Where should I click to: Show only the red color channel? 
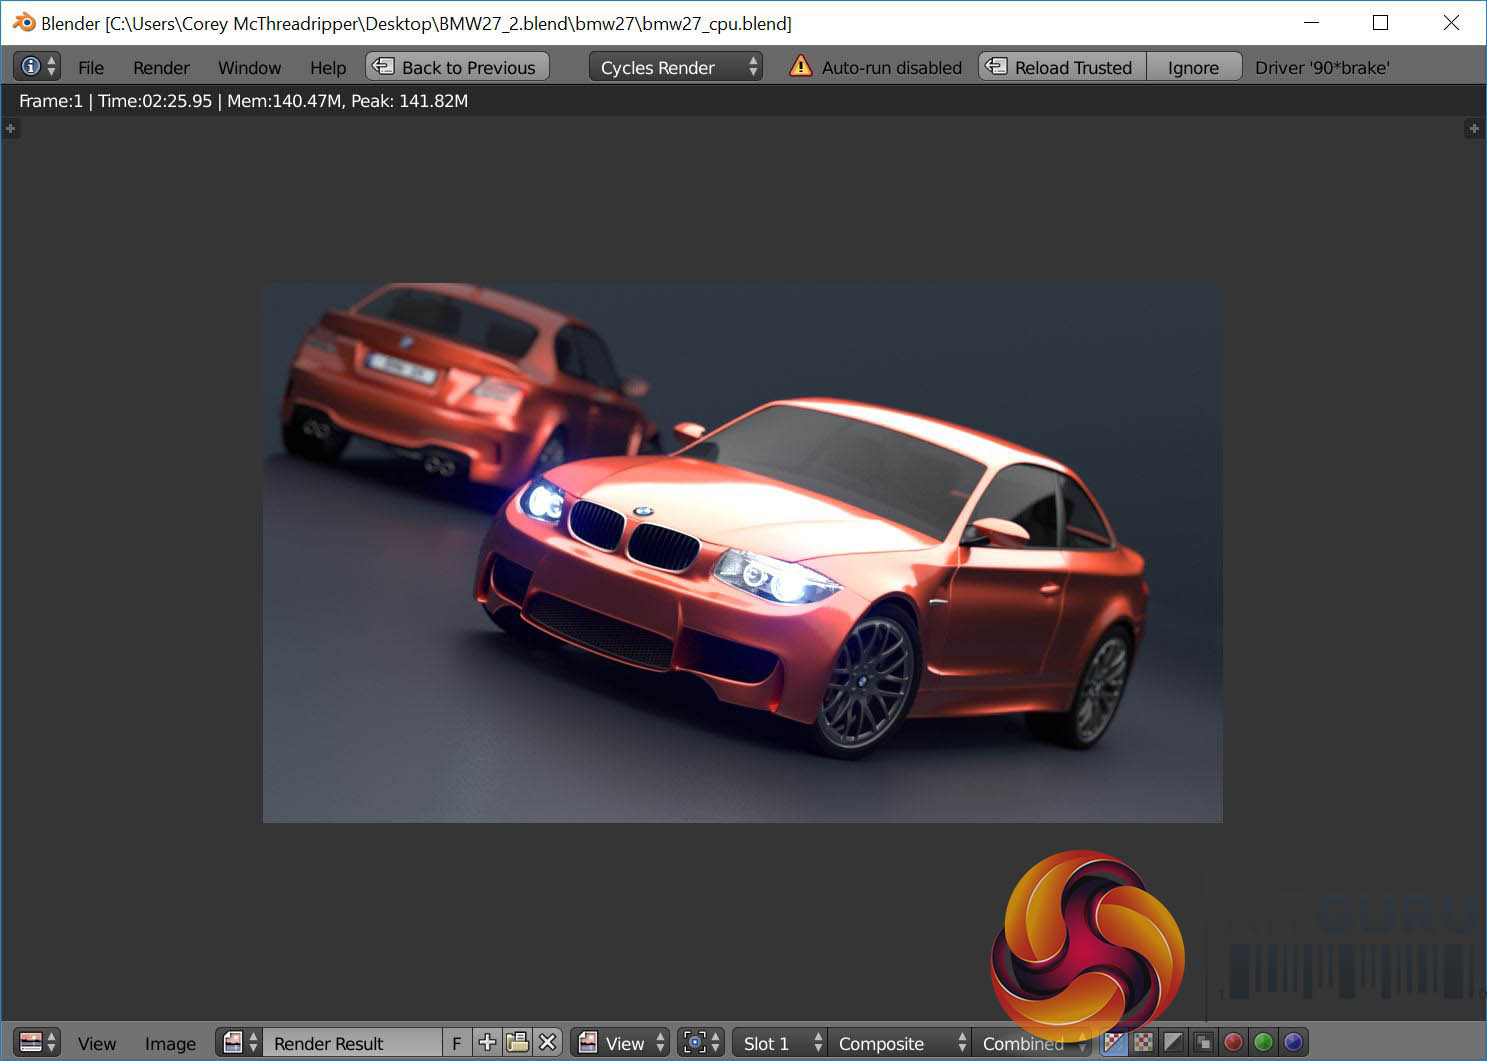pyautogui.click(x=1233, y=1043)
